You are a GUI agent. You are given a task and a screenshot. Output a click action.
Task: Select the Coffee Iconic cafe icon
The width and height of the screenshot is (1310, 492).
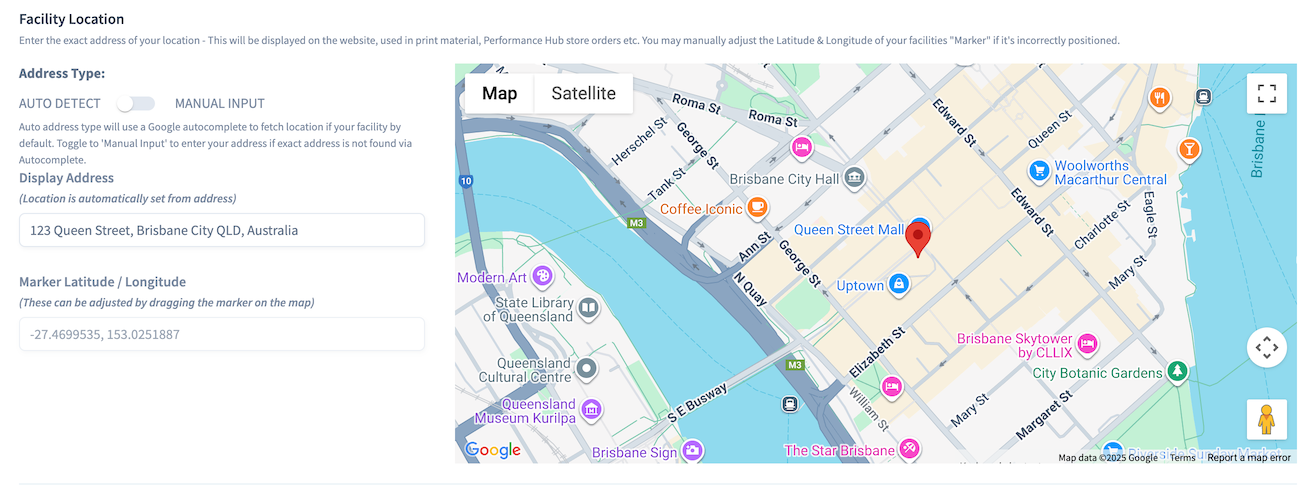point(758,208)
